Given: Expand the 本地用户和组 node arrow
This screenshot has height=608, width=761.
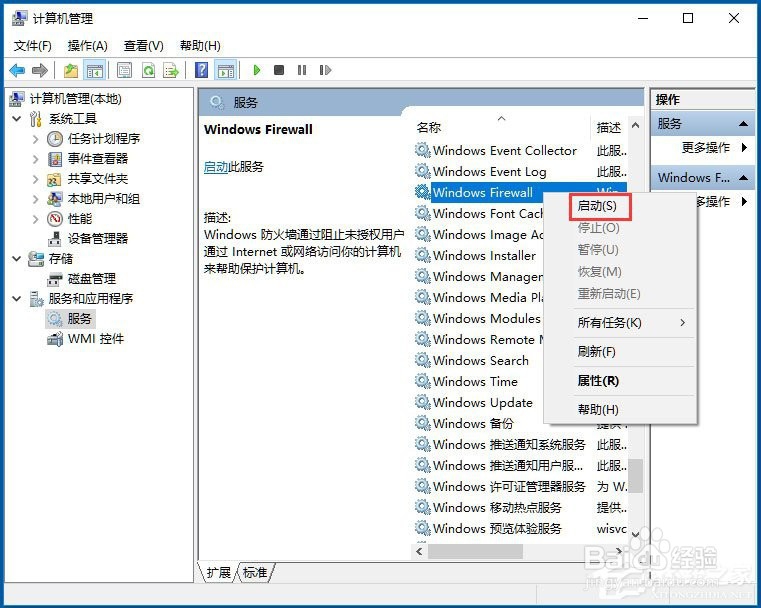Looking at the screenshot, I should click(35, 199).
